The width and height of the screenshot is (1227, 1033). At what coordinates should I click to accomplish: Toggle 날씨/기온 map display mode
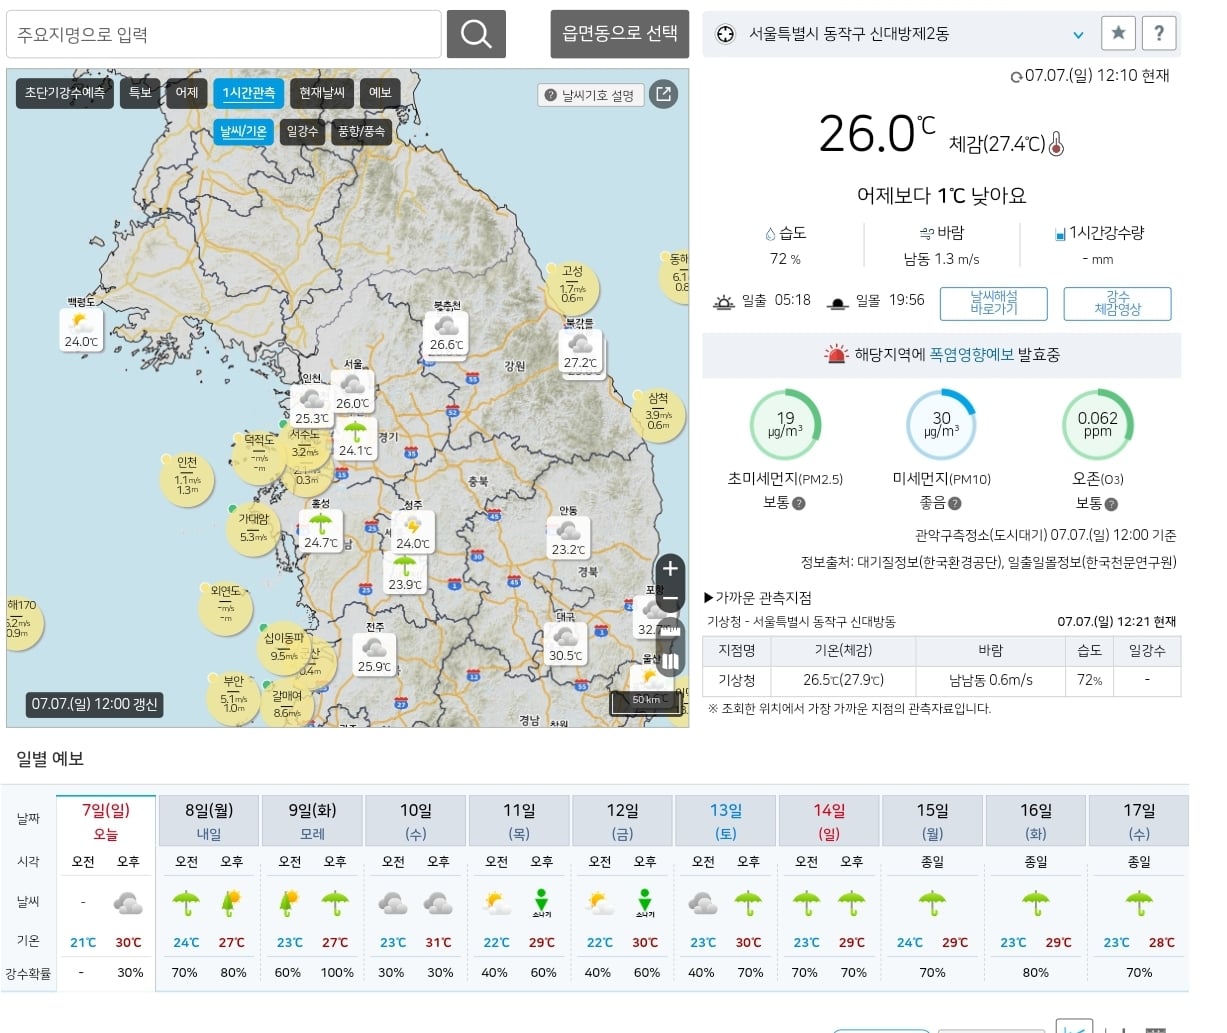point(243,132)
